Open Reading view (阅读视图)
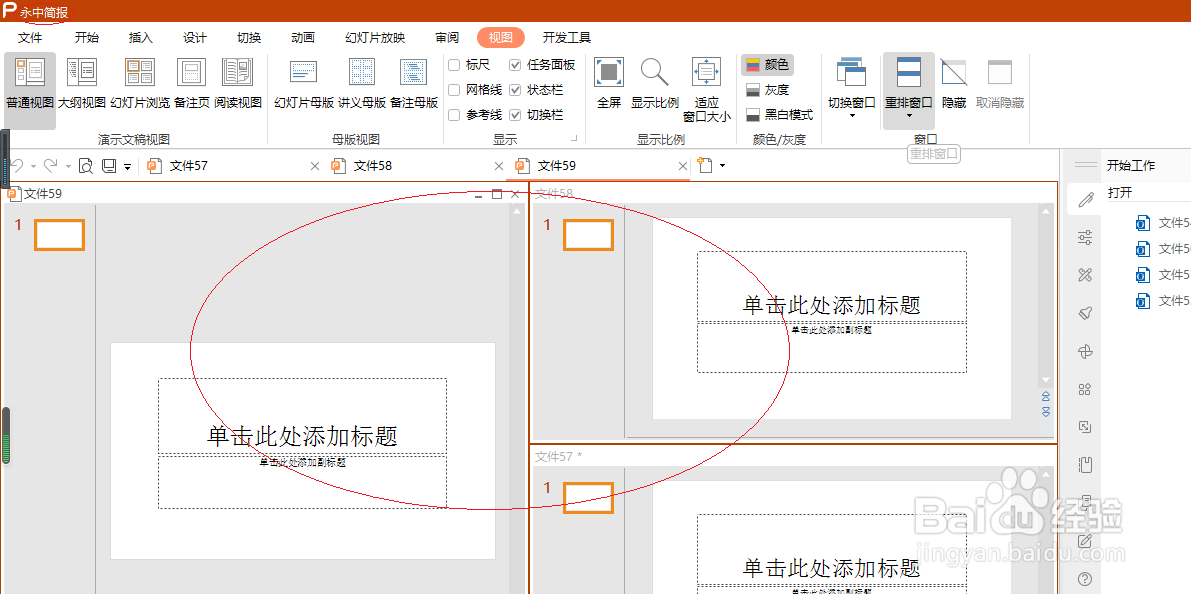This screenshot has height=594, width=1191. 238,84
